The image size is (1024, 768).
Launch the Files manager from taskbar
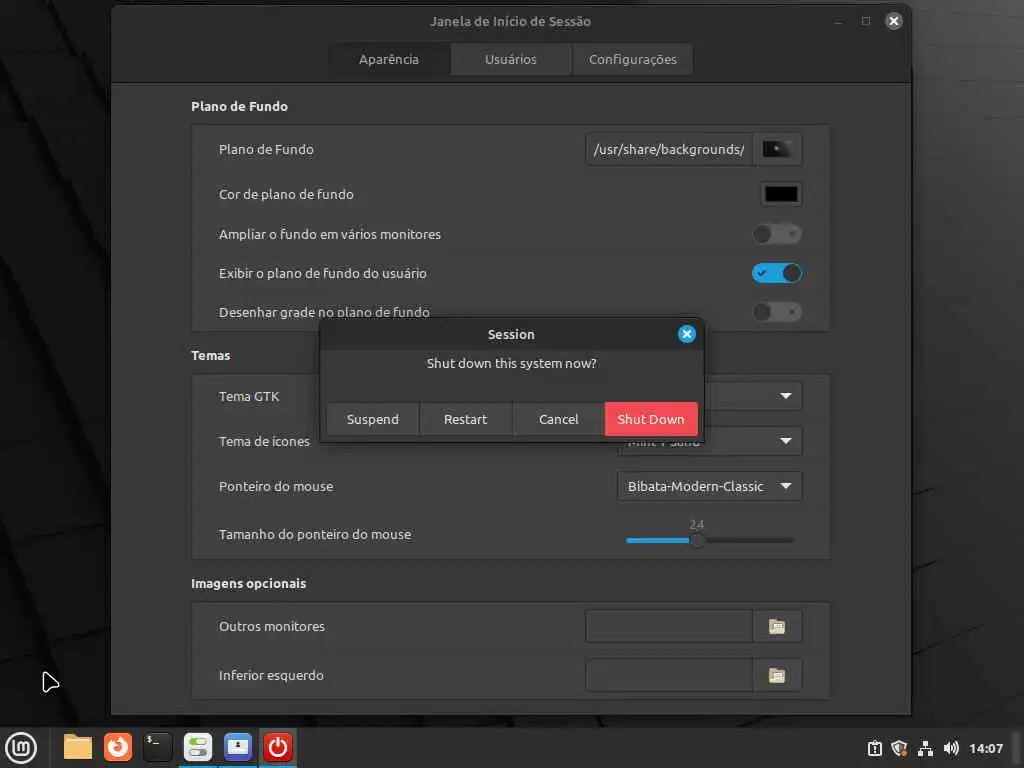pos(78,747)
